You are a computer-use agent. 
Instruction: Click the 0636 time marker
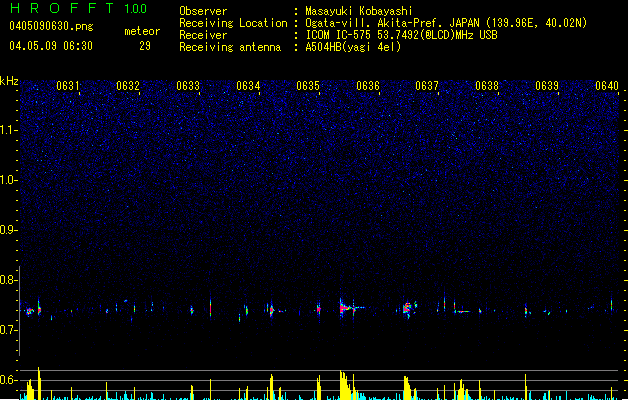[367, 86]
